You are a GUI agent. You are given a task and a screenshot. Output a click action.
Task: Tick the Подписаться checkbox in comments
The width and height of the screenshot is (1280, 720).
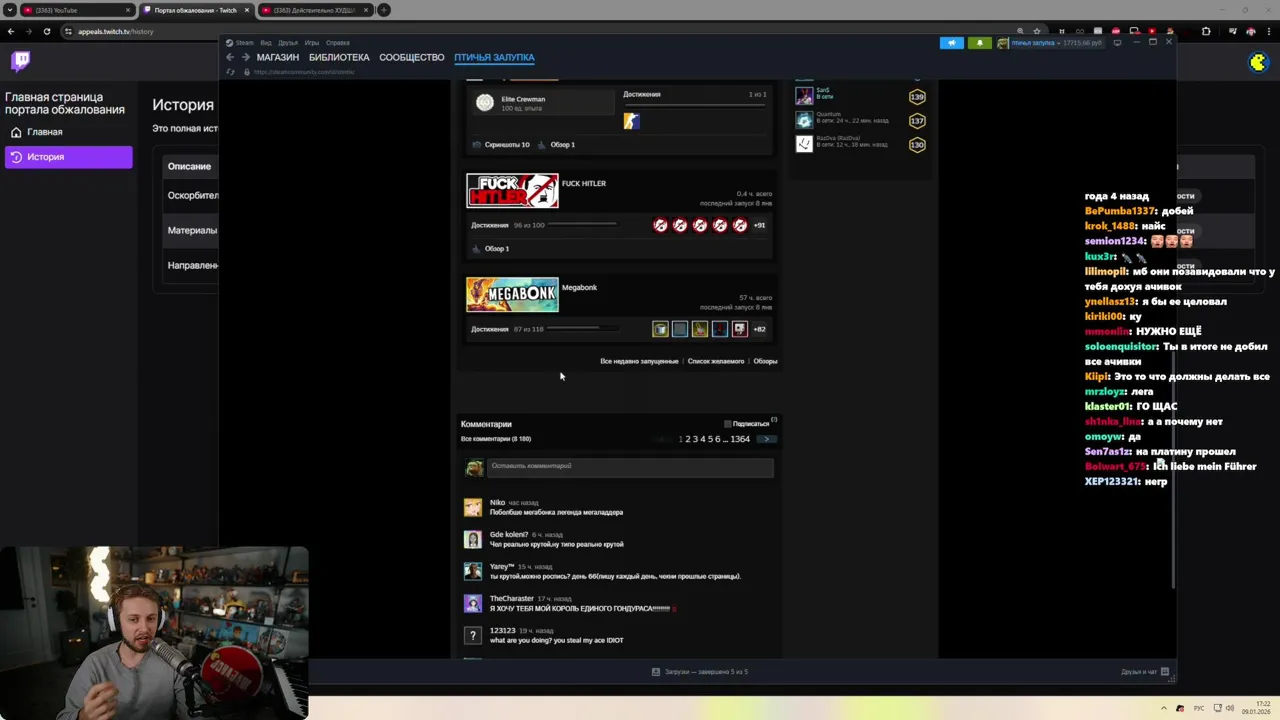[727, 424]
